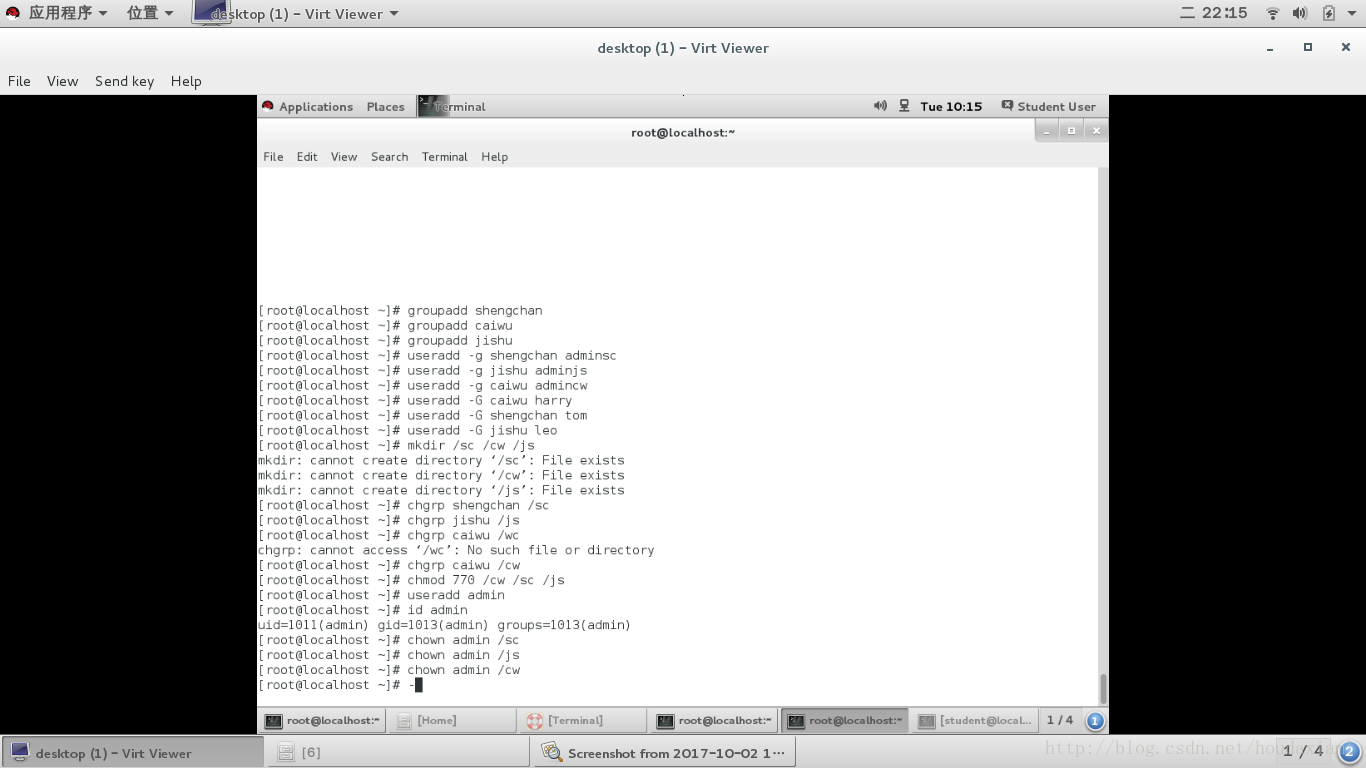Click the lifebuoy icon of [Terminal] taskbar item

click(x=535, y=720)
